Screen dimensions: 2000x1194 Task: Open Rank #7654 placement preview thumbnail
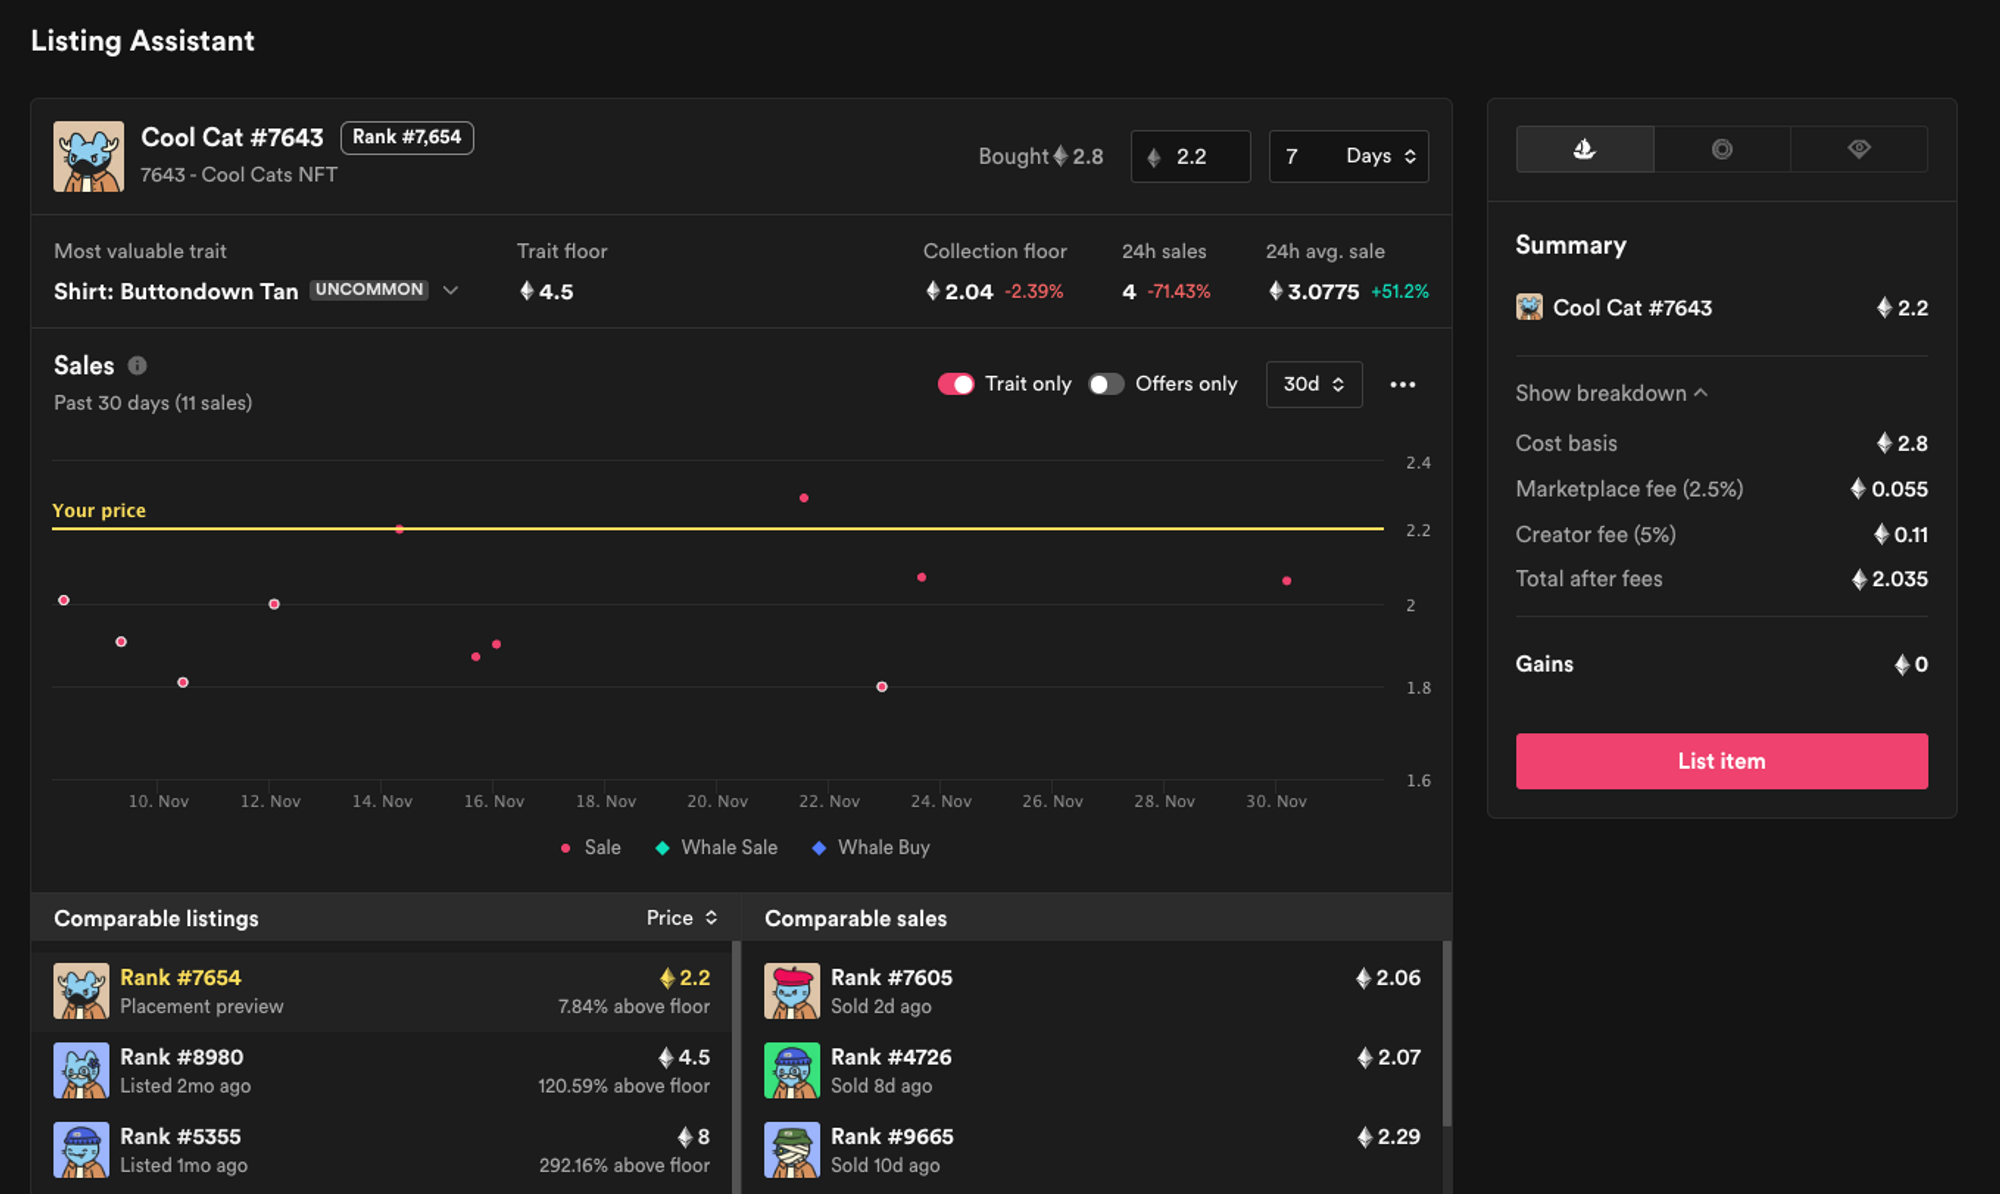click(x=81, y=991)
